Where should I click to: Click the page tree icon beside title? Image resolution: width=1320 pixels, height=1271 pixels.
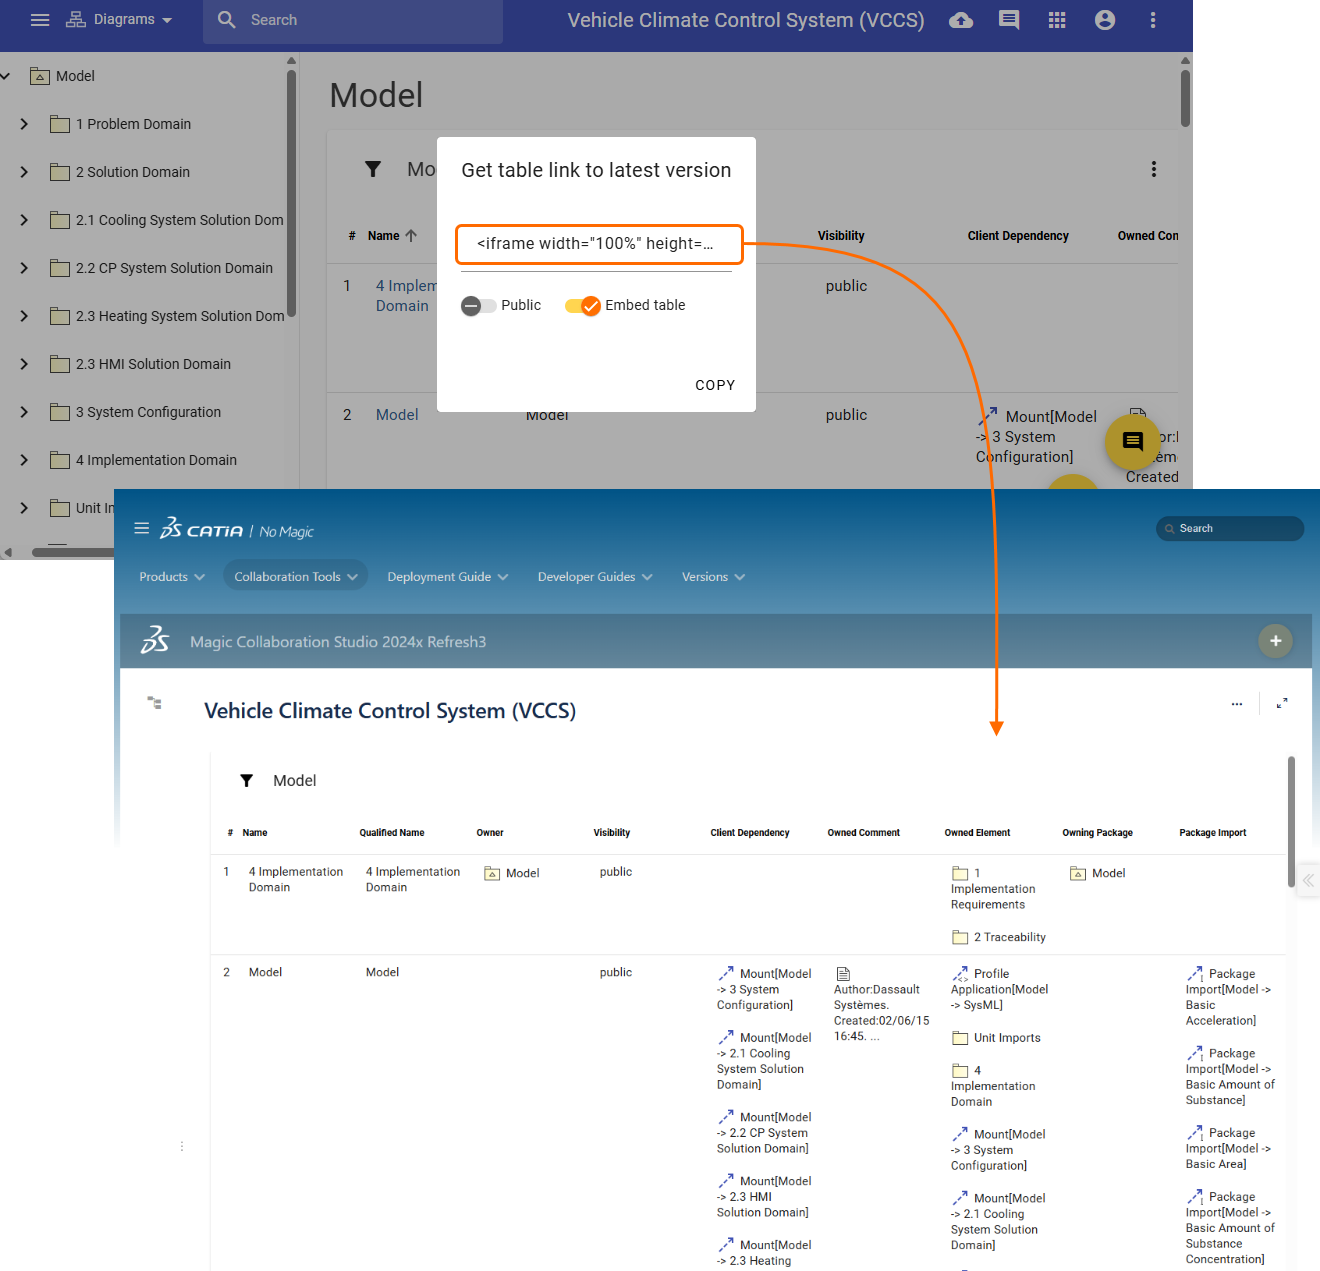(154, 703)
